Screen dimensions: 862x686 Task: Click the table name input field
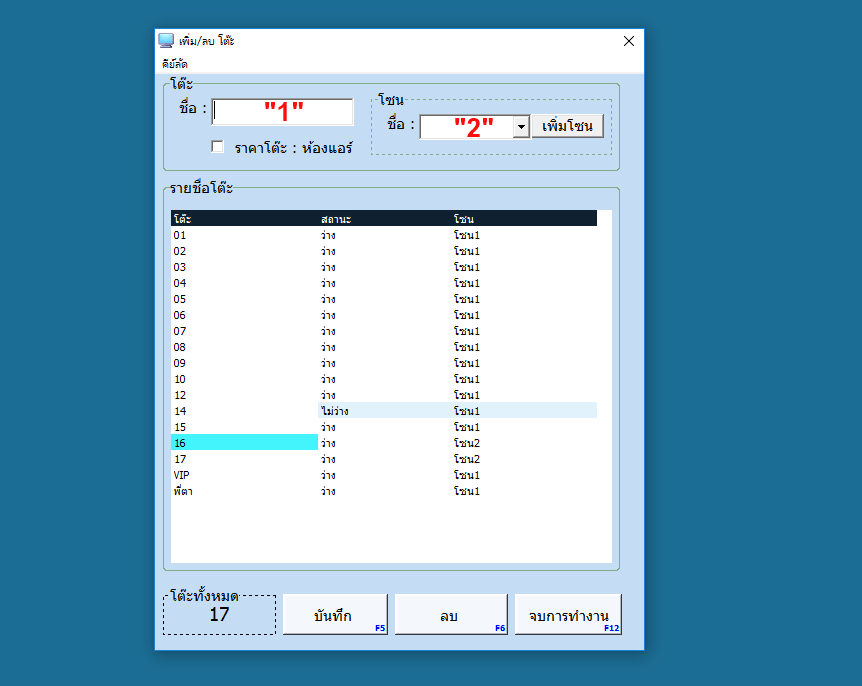point(282,112)
